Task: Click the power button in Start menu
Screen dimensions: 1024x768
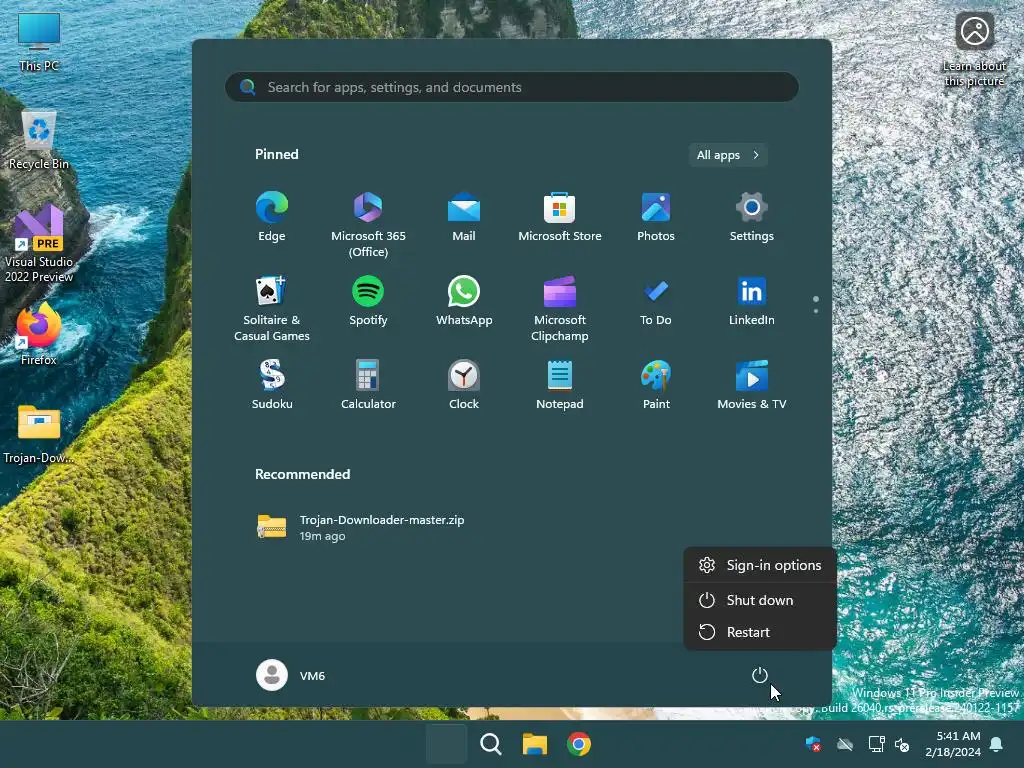Action: (760, 675)
